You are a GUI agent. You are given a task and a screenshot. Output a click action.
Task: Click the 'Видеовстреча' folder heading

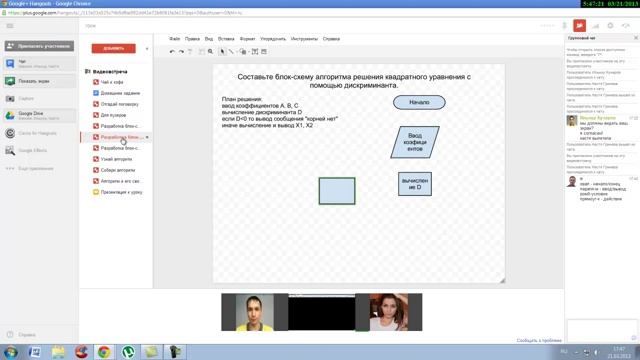[x=106, y=71]
